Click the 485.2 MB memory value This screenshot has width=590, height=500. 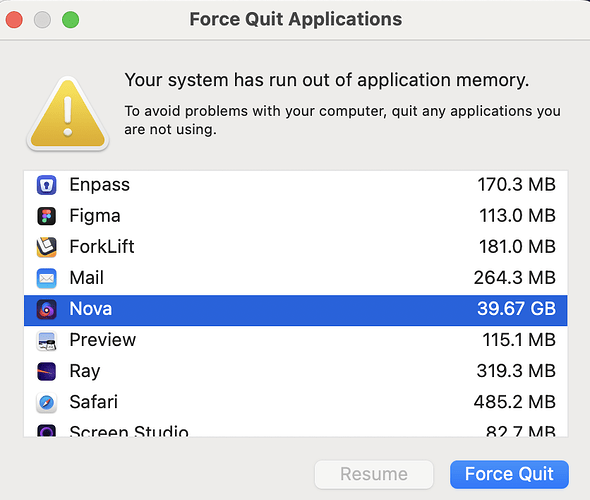(x=515, y=402)
